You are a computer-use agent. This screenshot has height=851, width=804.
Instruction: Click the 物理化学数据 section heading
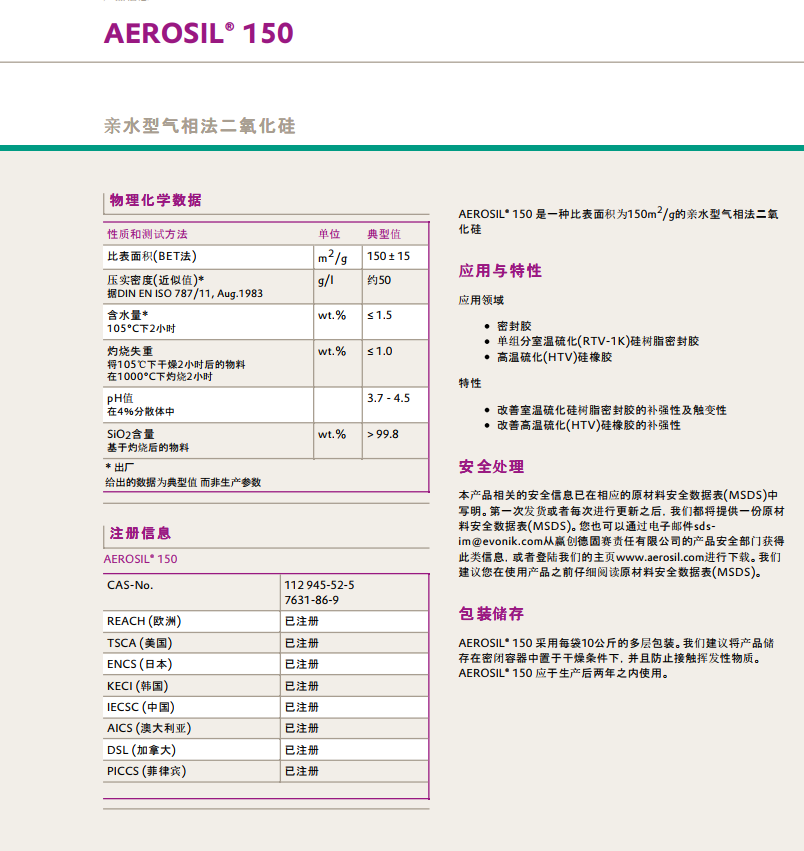pos(155,199)
